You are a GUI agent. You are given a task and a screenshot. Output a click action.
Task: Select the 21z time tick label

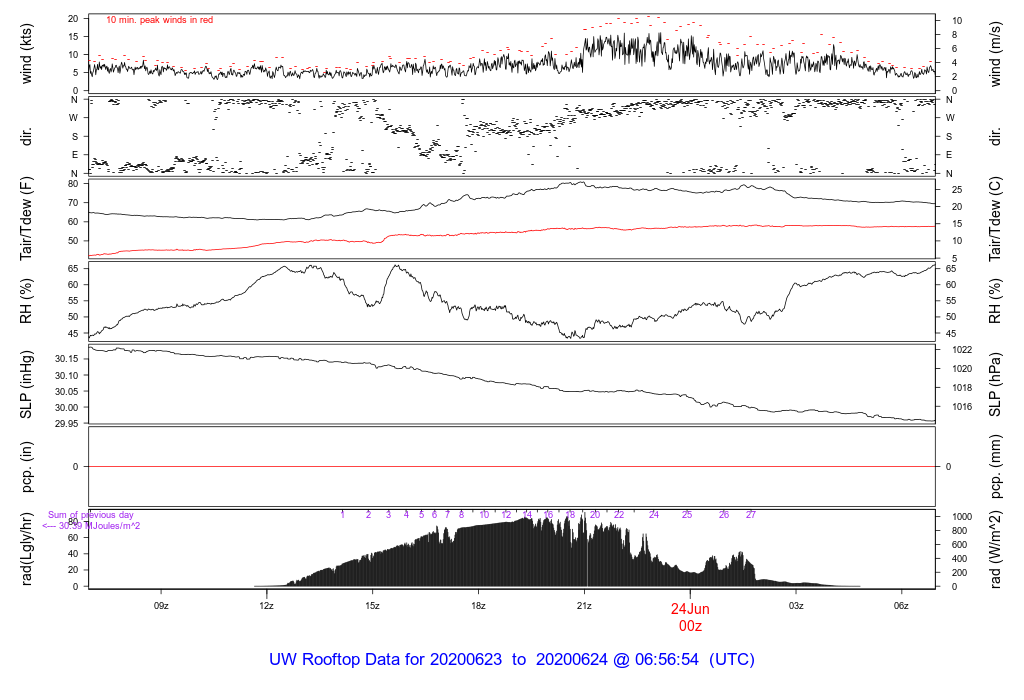point(584,606)
